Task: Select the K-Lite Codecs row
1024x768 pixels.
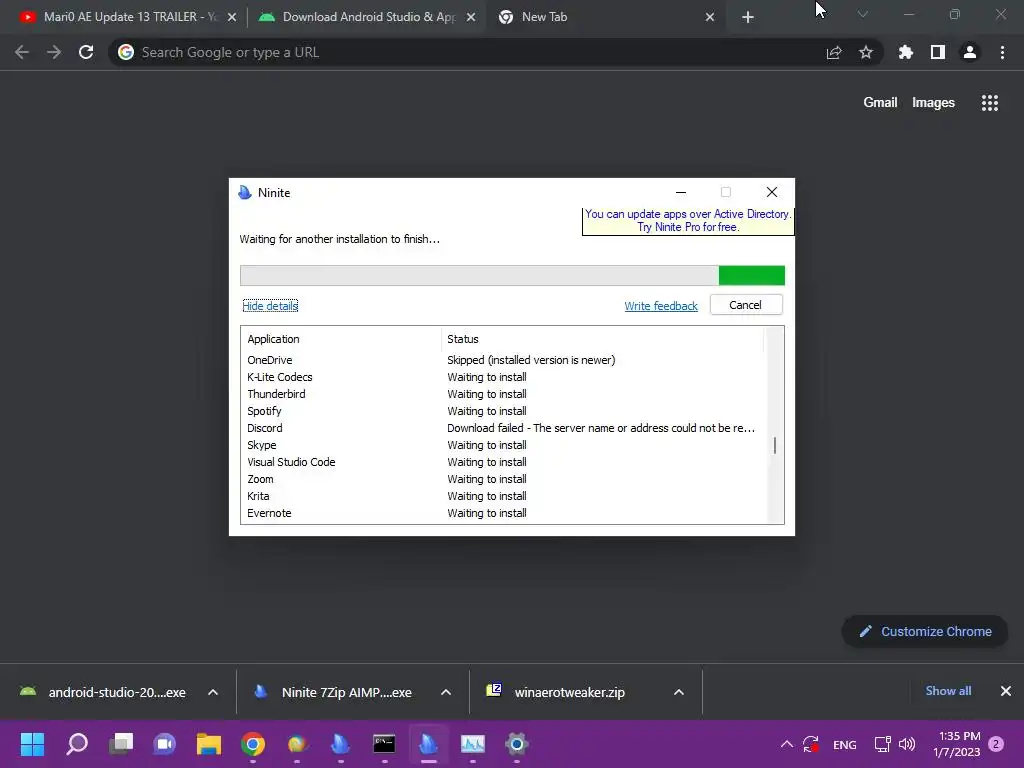Action: [503, 377]
